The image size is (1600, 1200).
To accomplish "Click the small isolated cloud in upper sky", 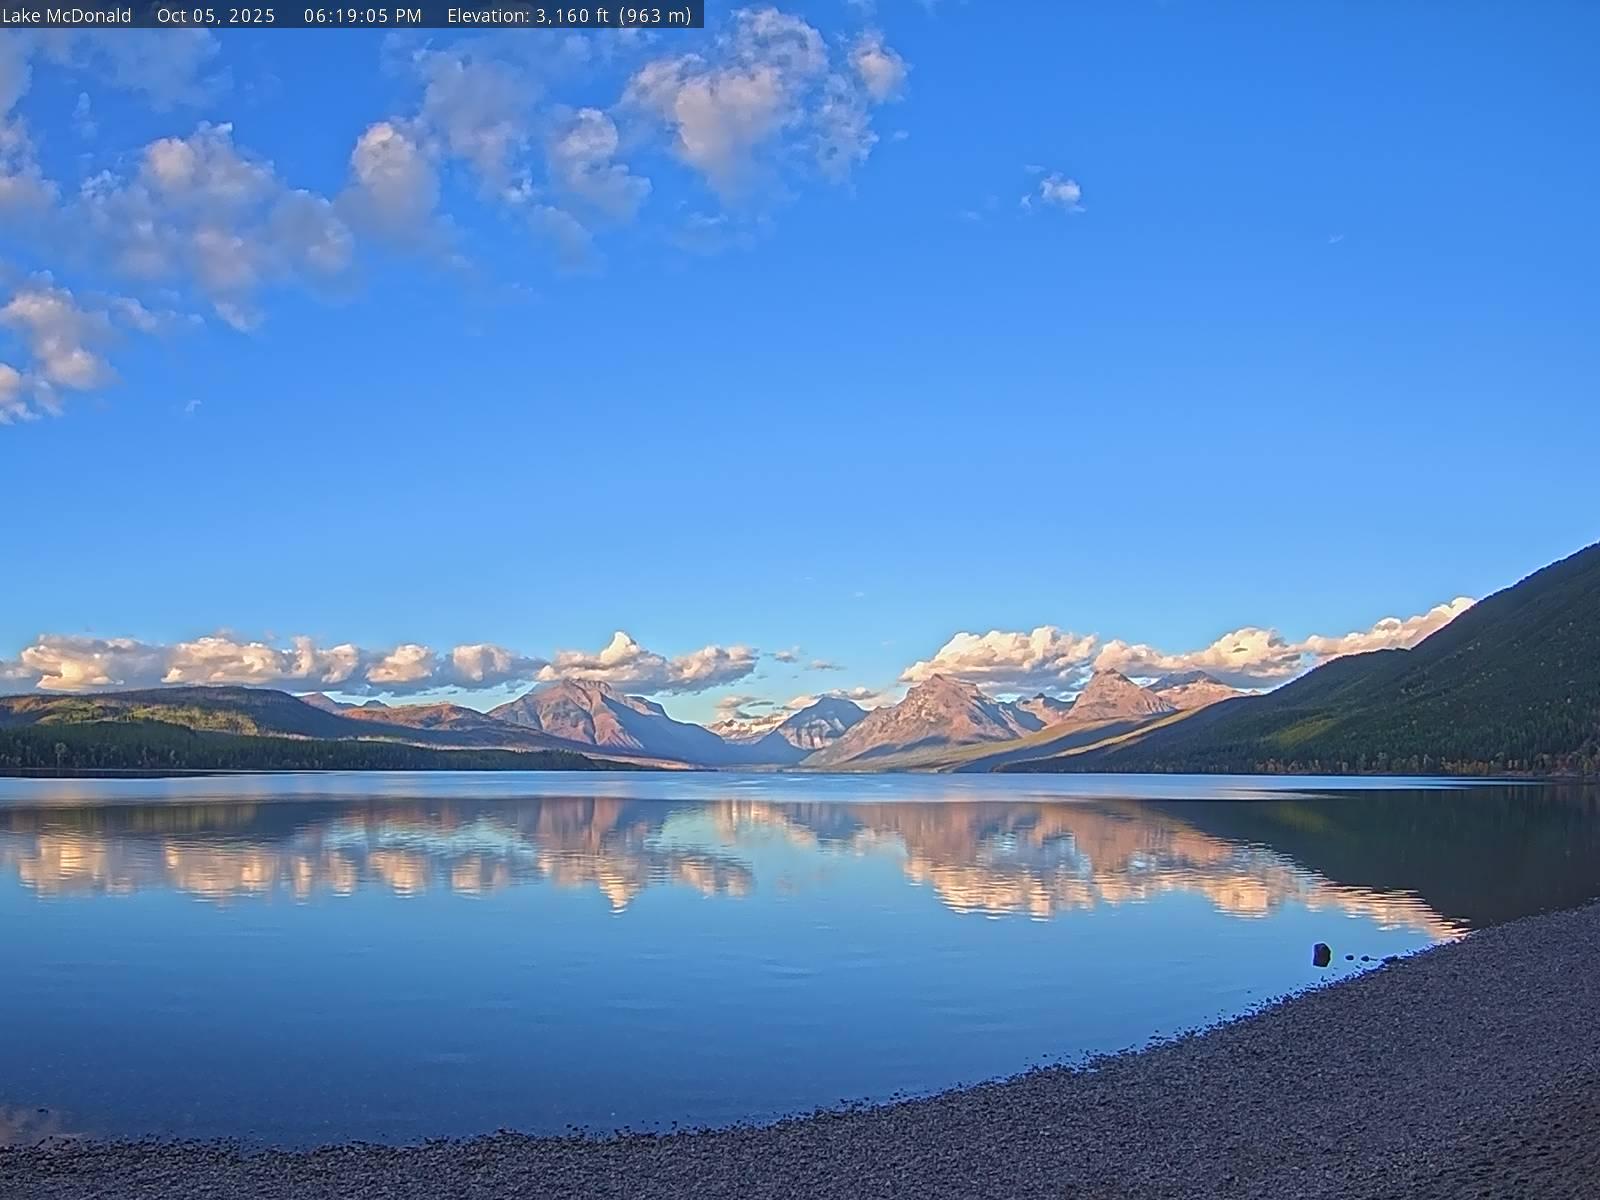I will tap(1058, 190).
